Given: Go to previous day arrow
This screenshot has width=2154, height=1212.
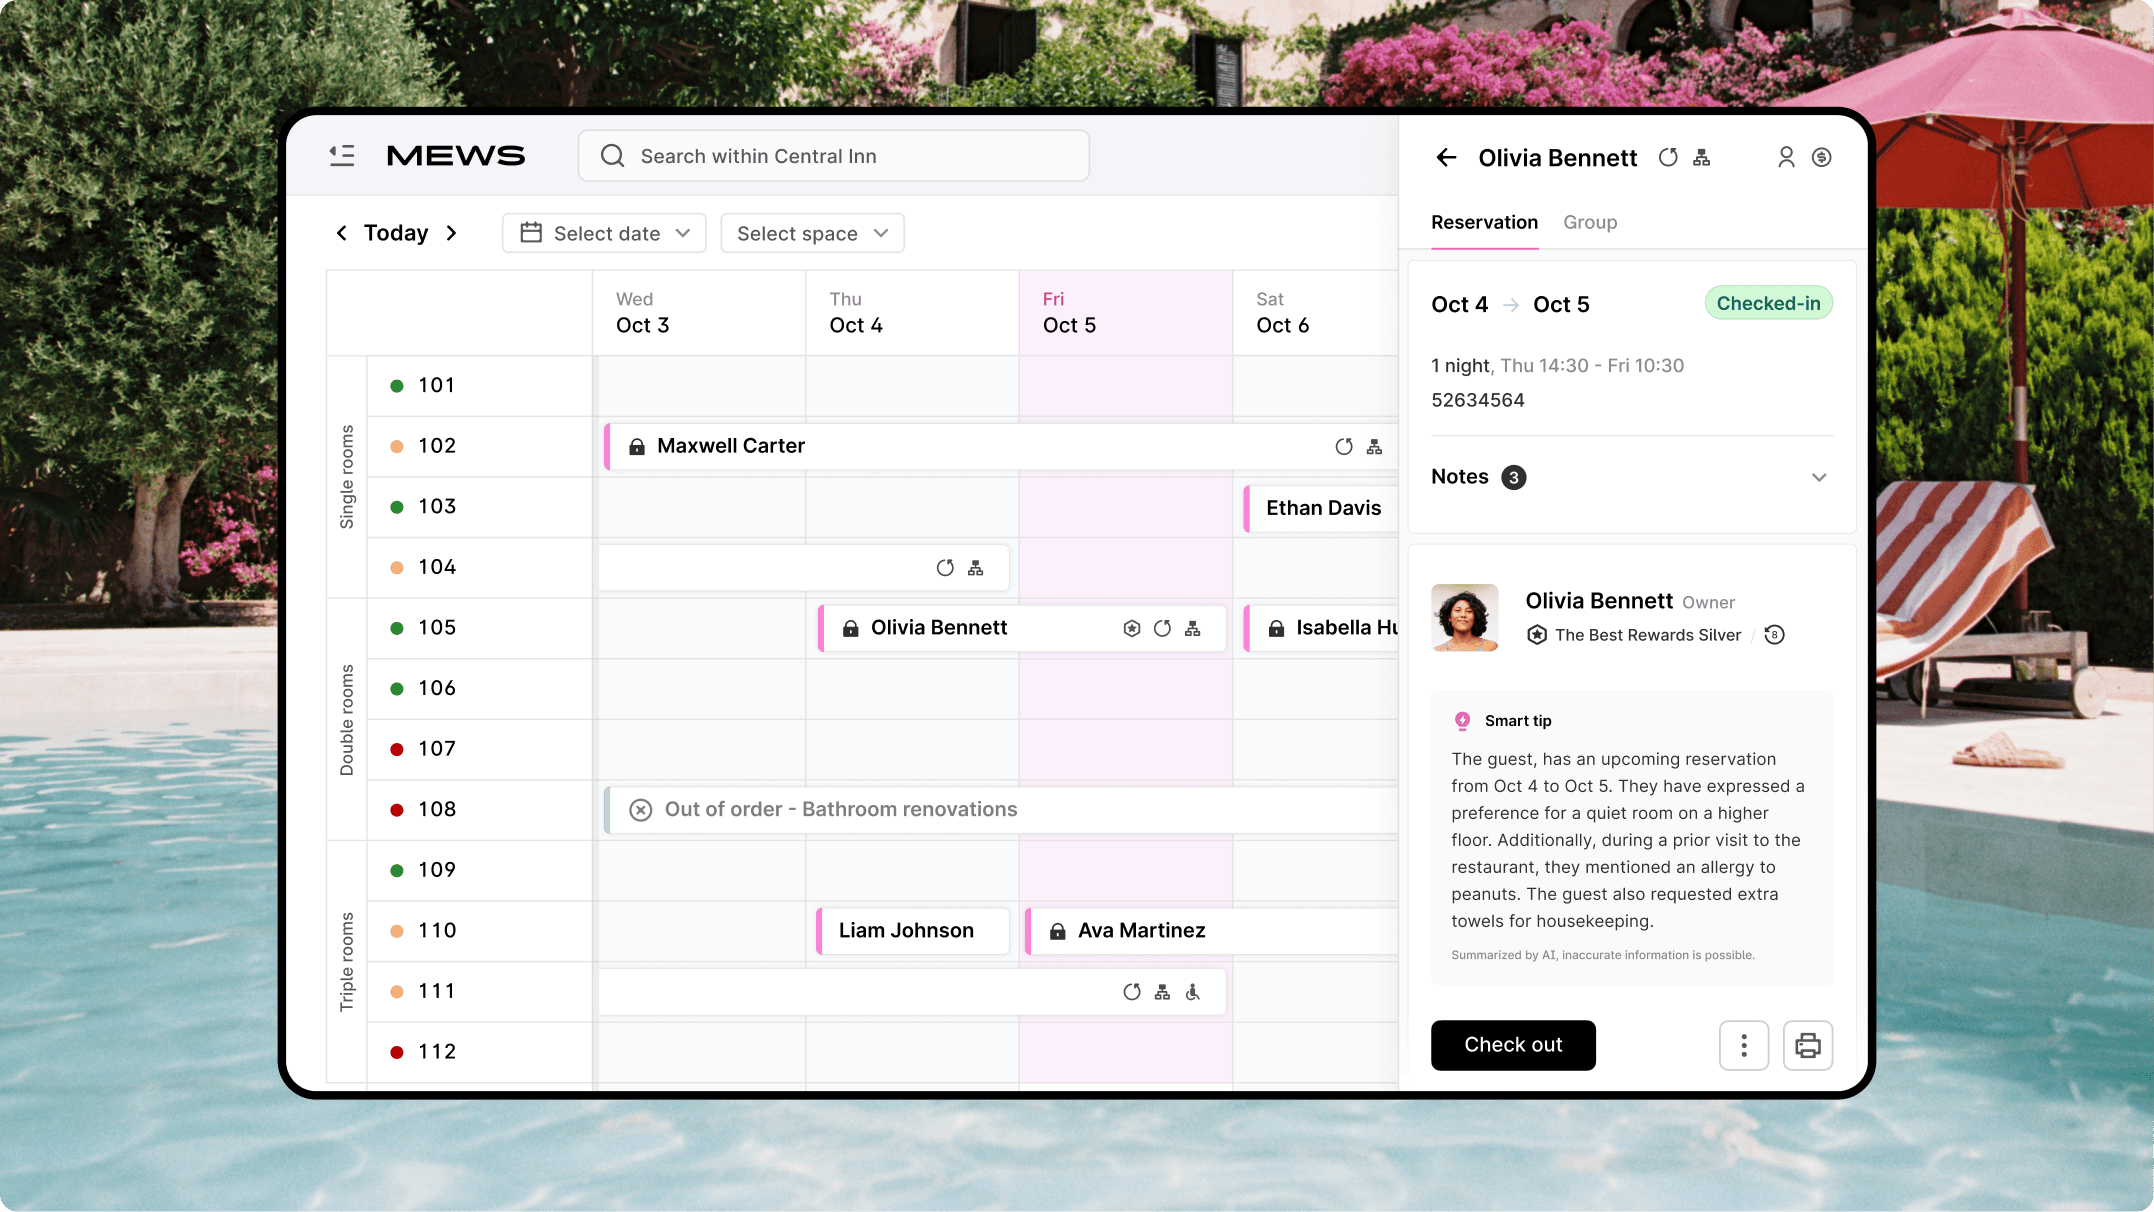Looking at the screenshot, I should 342,233.
